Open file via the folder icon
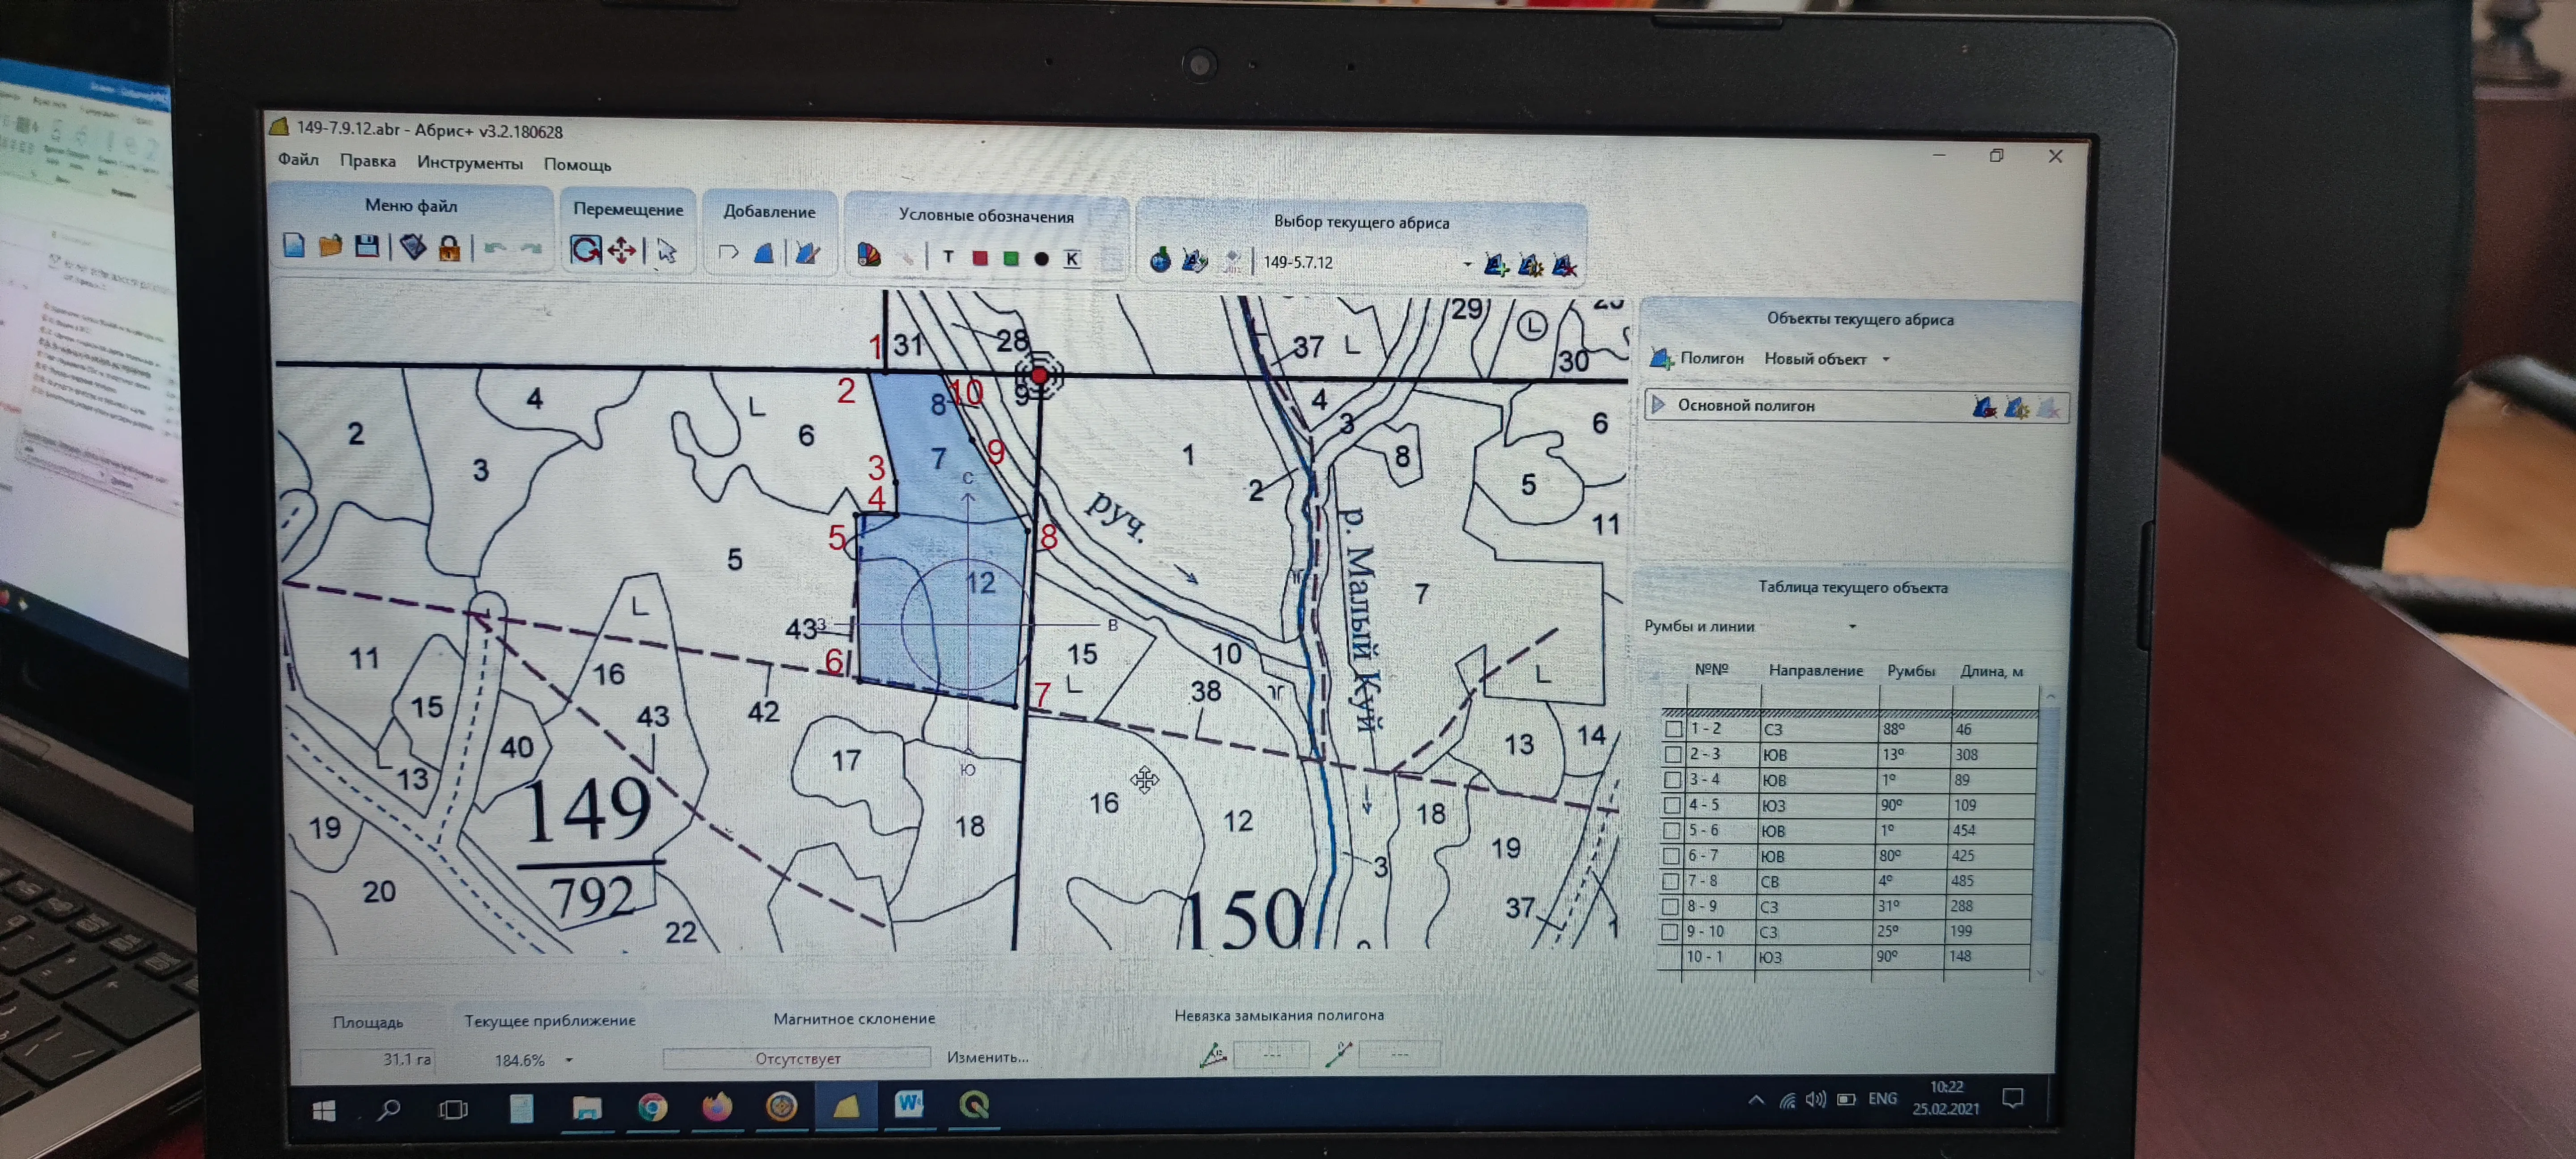The width and height of the screenshot is (2576, 1159). 330,246
